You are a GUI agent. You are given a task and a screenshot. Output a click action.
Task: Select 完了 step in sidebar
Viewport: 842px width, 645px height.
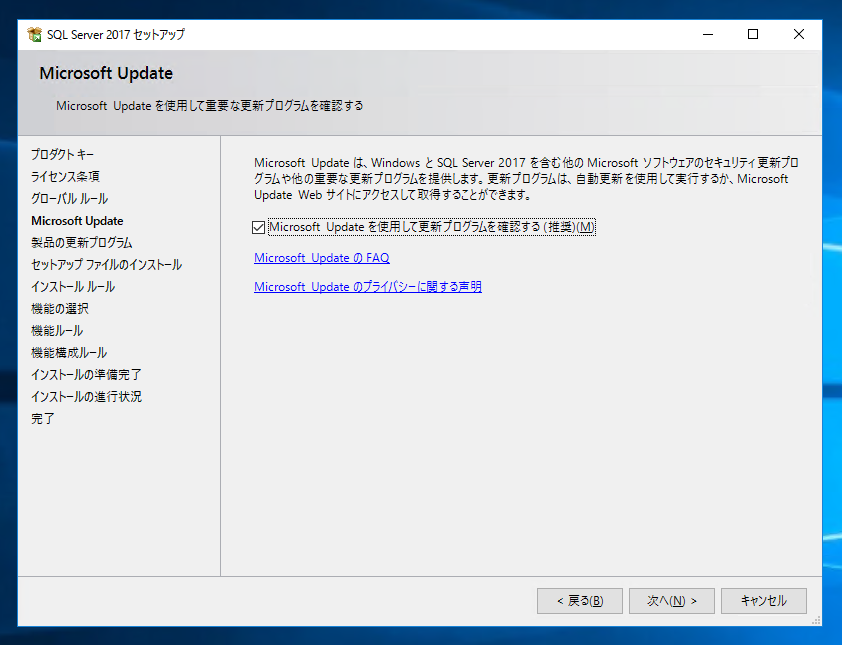tap(42, 419)
